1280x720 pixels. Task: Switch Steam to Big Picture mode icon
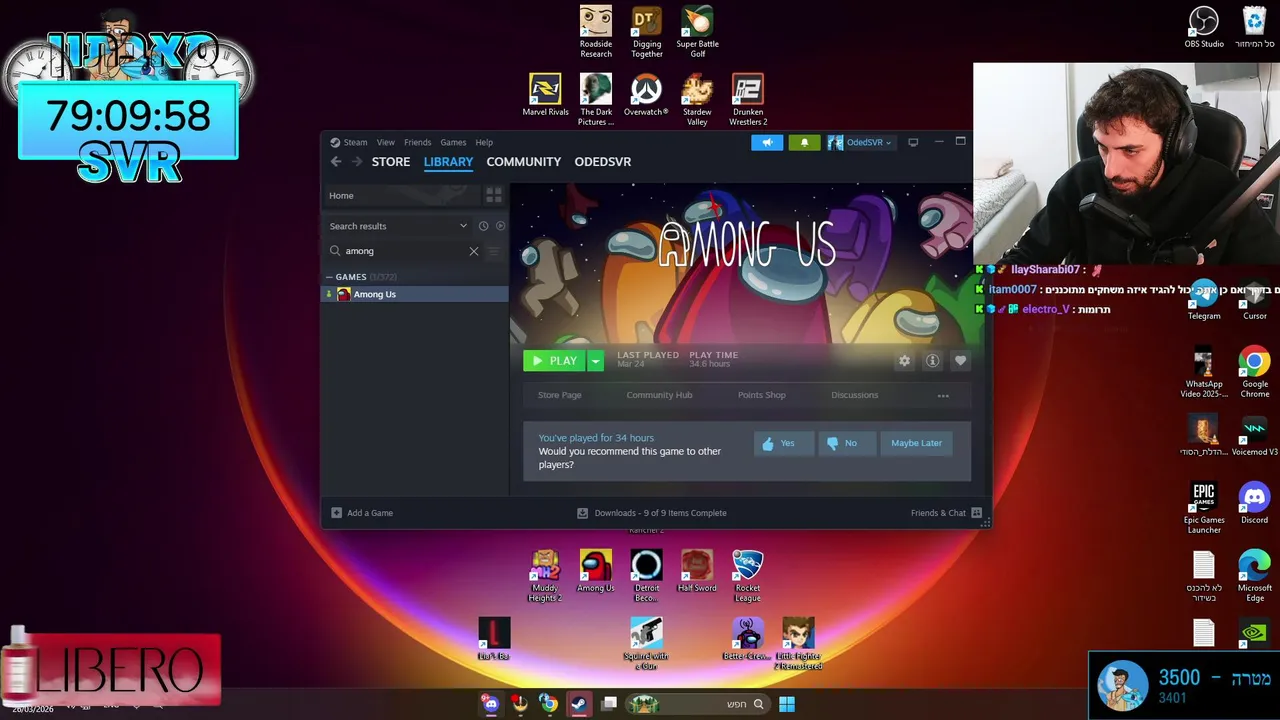[913, 142]
